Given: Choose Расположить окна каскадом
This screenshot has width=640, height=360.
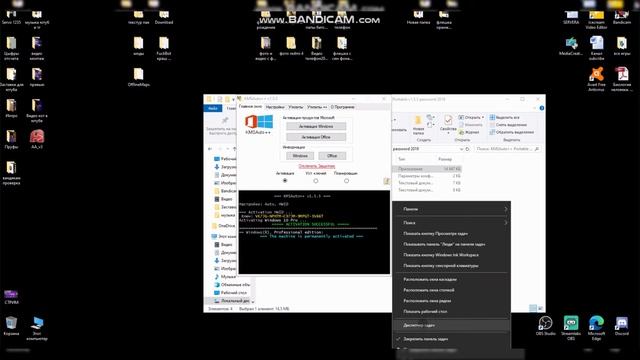Looking at the screenshot, I should (x=451, y=280).
